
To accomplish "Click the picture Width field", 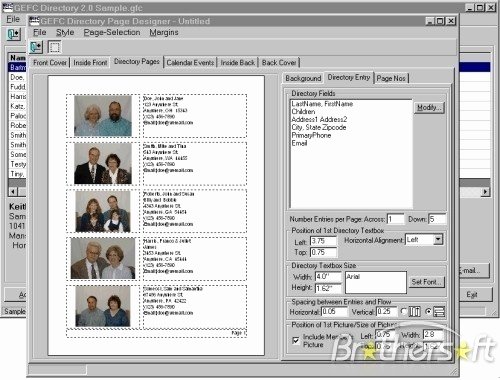I will pyautogui.click(x=434, y=334).
